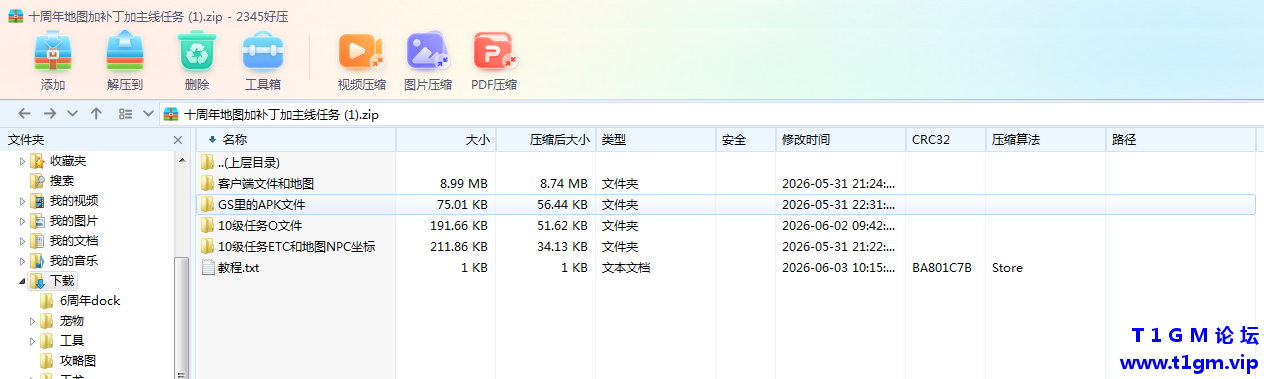Click the 文本文档 type cell
This screenshot has height=379, width=1264.
pos(626,267)
